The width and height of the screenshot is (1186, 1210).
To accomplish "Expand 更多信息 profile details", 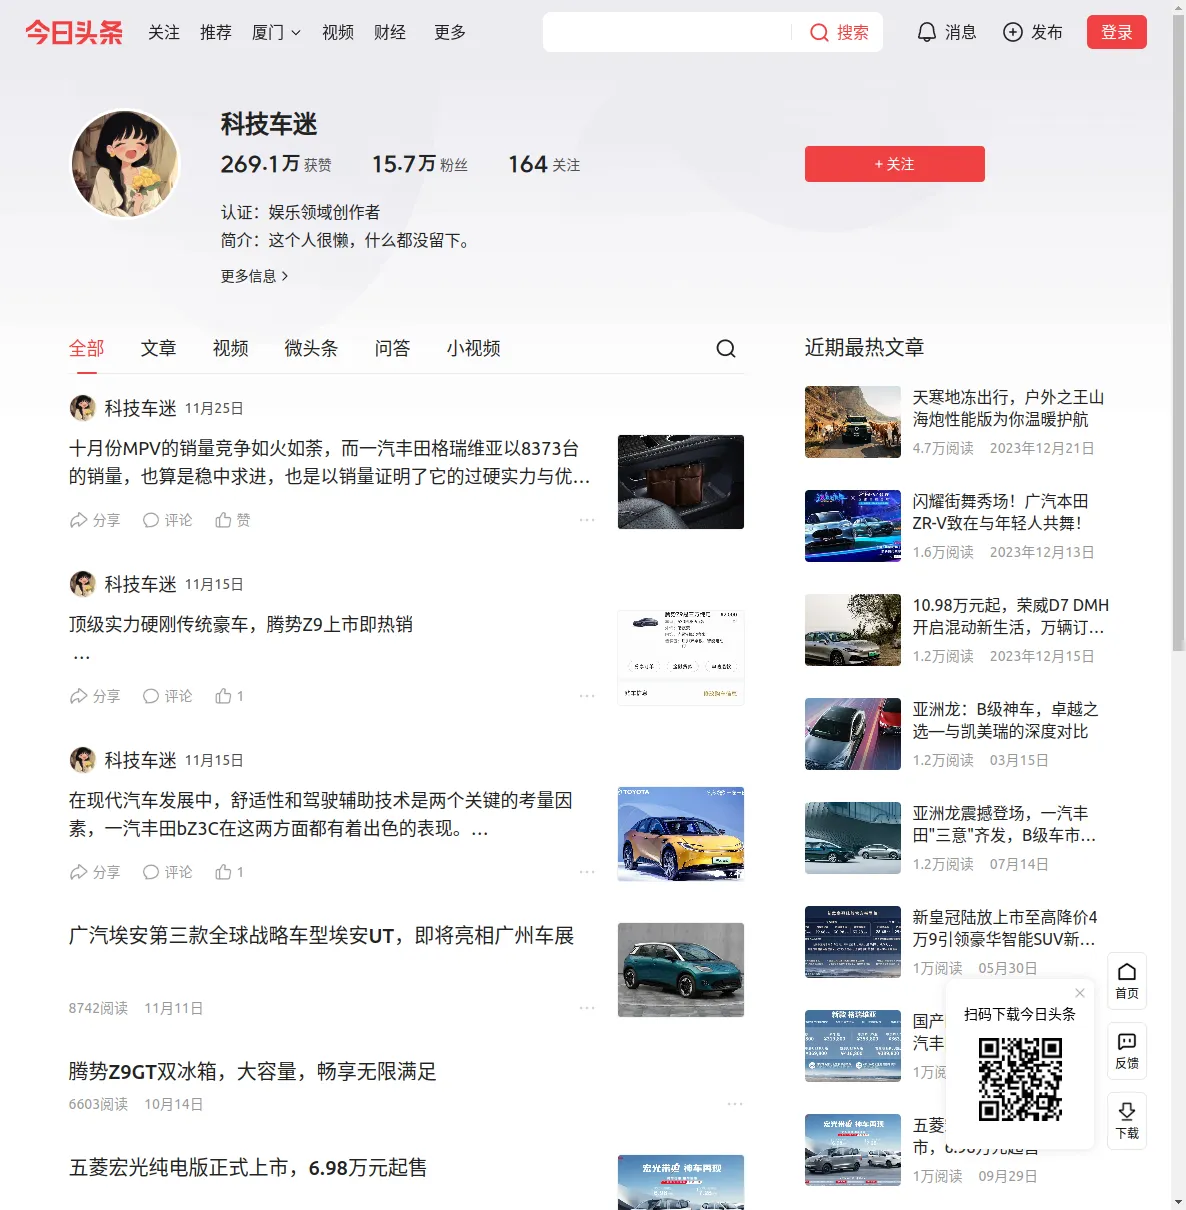I will 254,276.
